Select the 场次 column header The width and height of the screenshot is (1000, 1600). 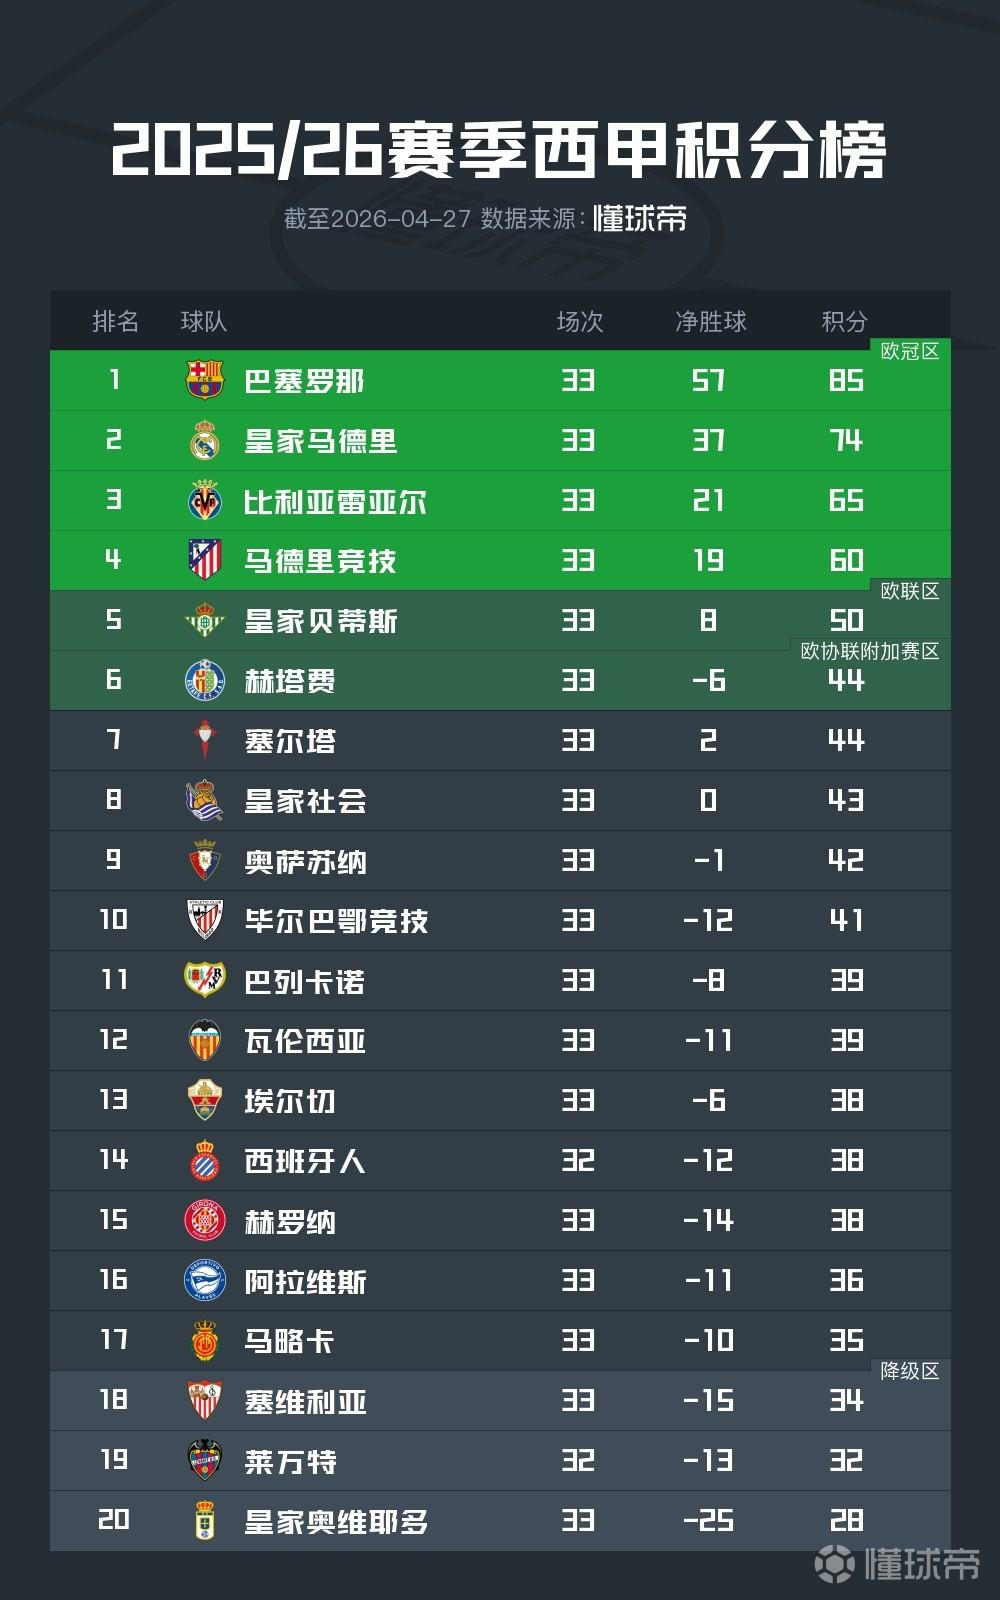tap(580, 321)
